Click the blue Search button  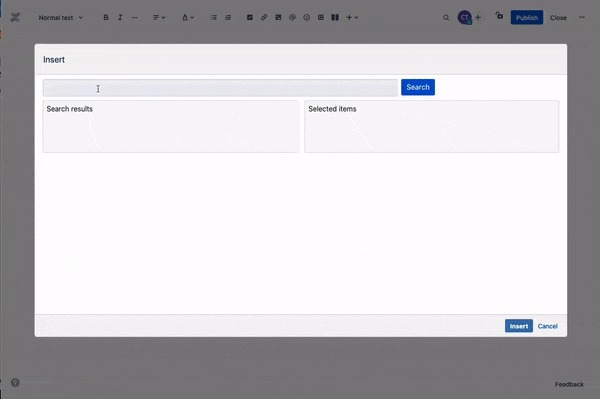coord(418,87)
